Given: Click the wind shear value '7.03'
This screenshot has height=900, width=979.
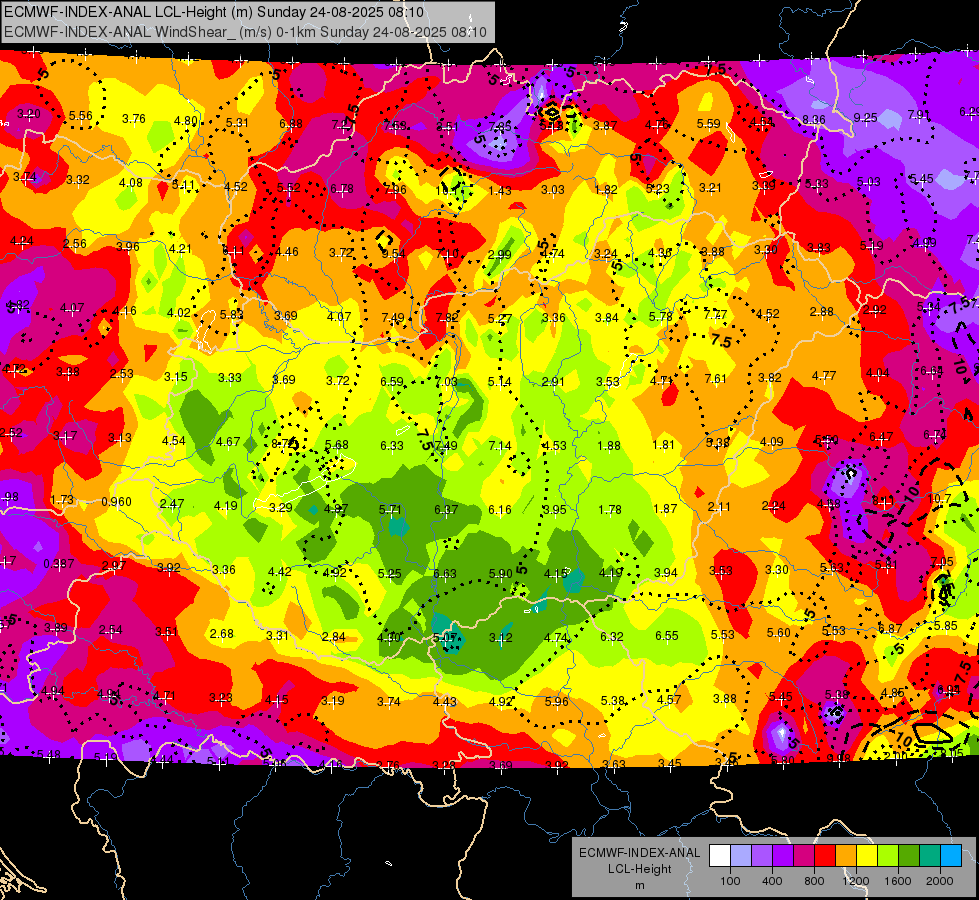Looking at the screenshot, I should (x=446, y=382).
